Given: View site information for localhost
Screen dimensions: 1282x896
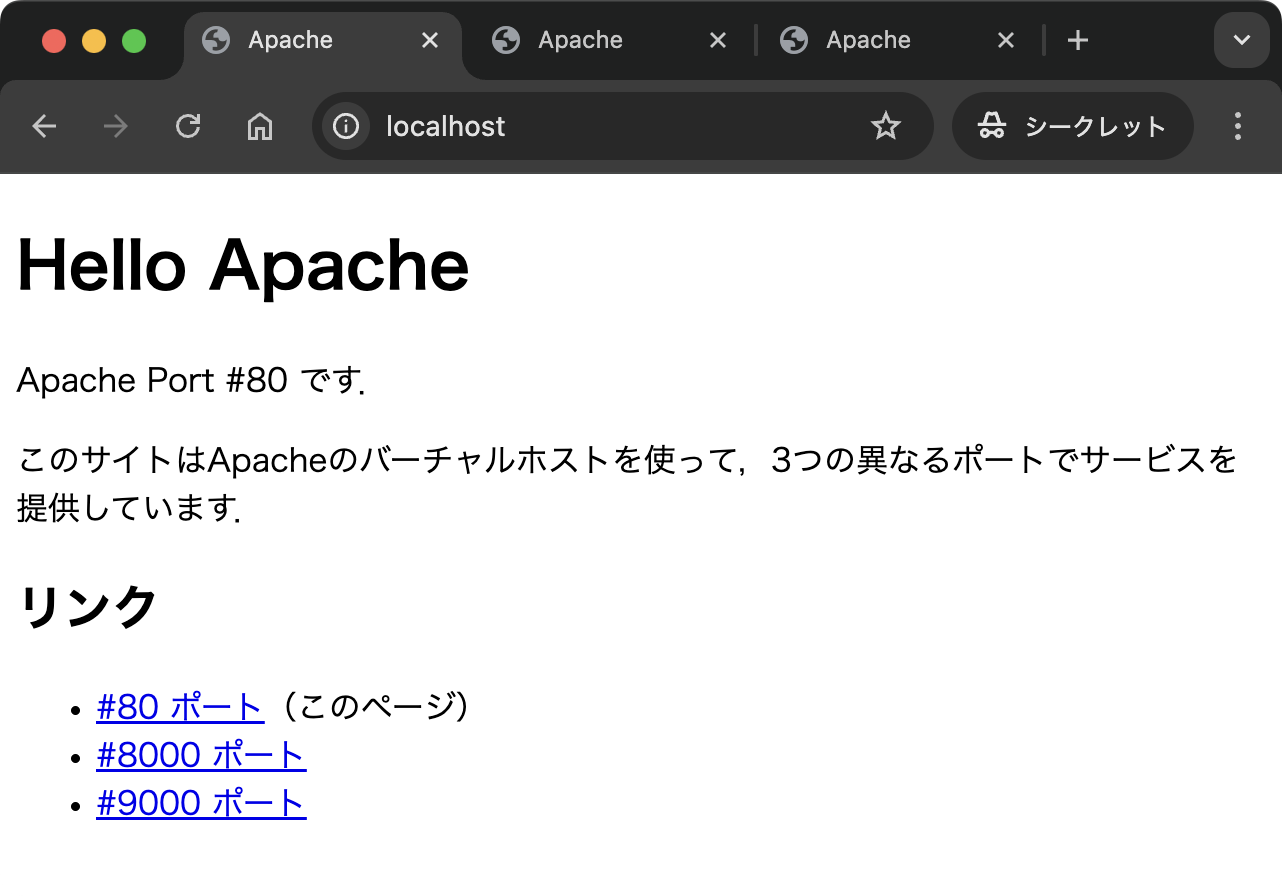Looking at the screenshot, I should [x=346, y=126].
